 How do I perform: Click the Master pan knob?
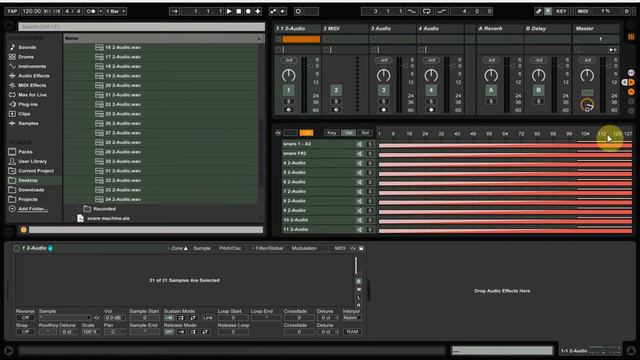[587, 75]
